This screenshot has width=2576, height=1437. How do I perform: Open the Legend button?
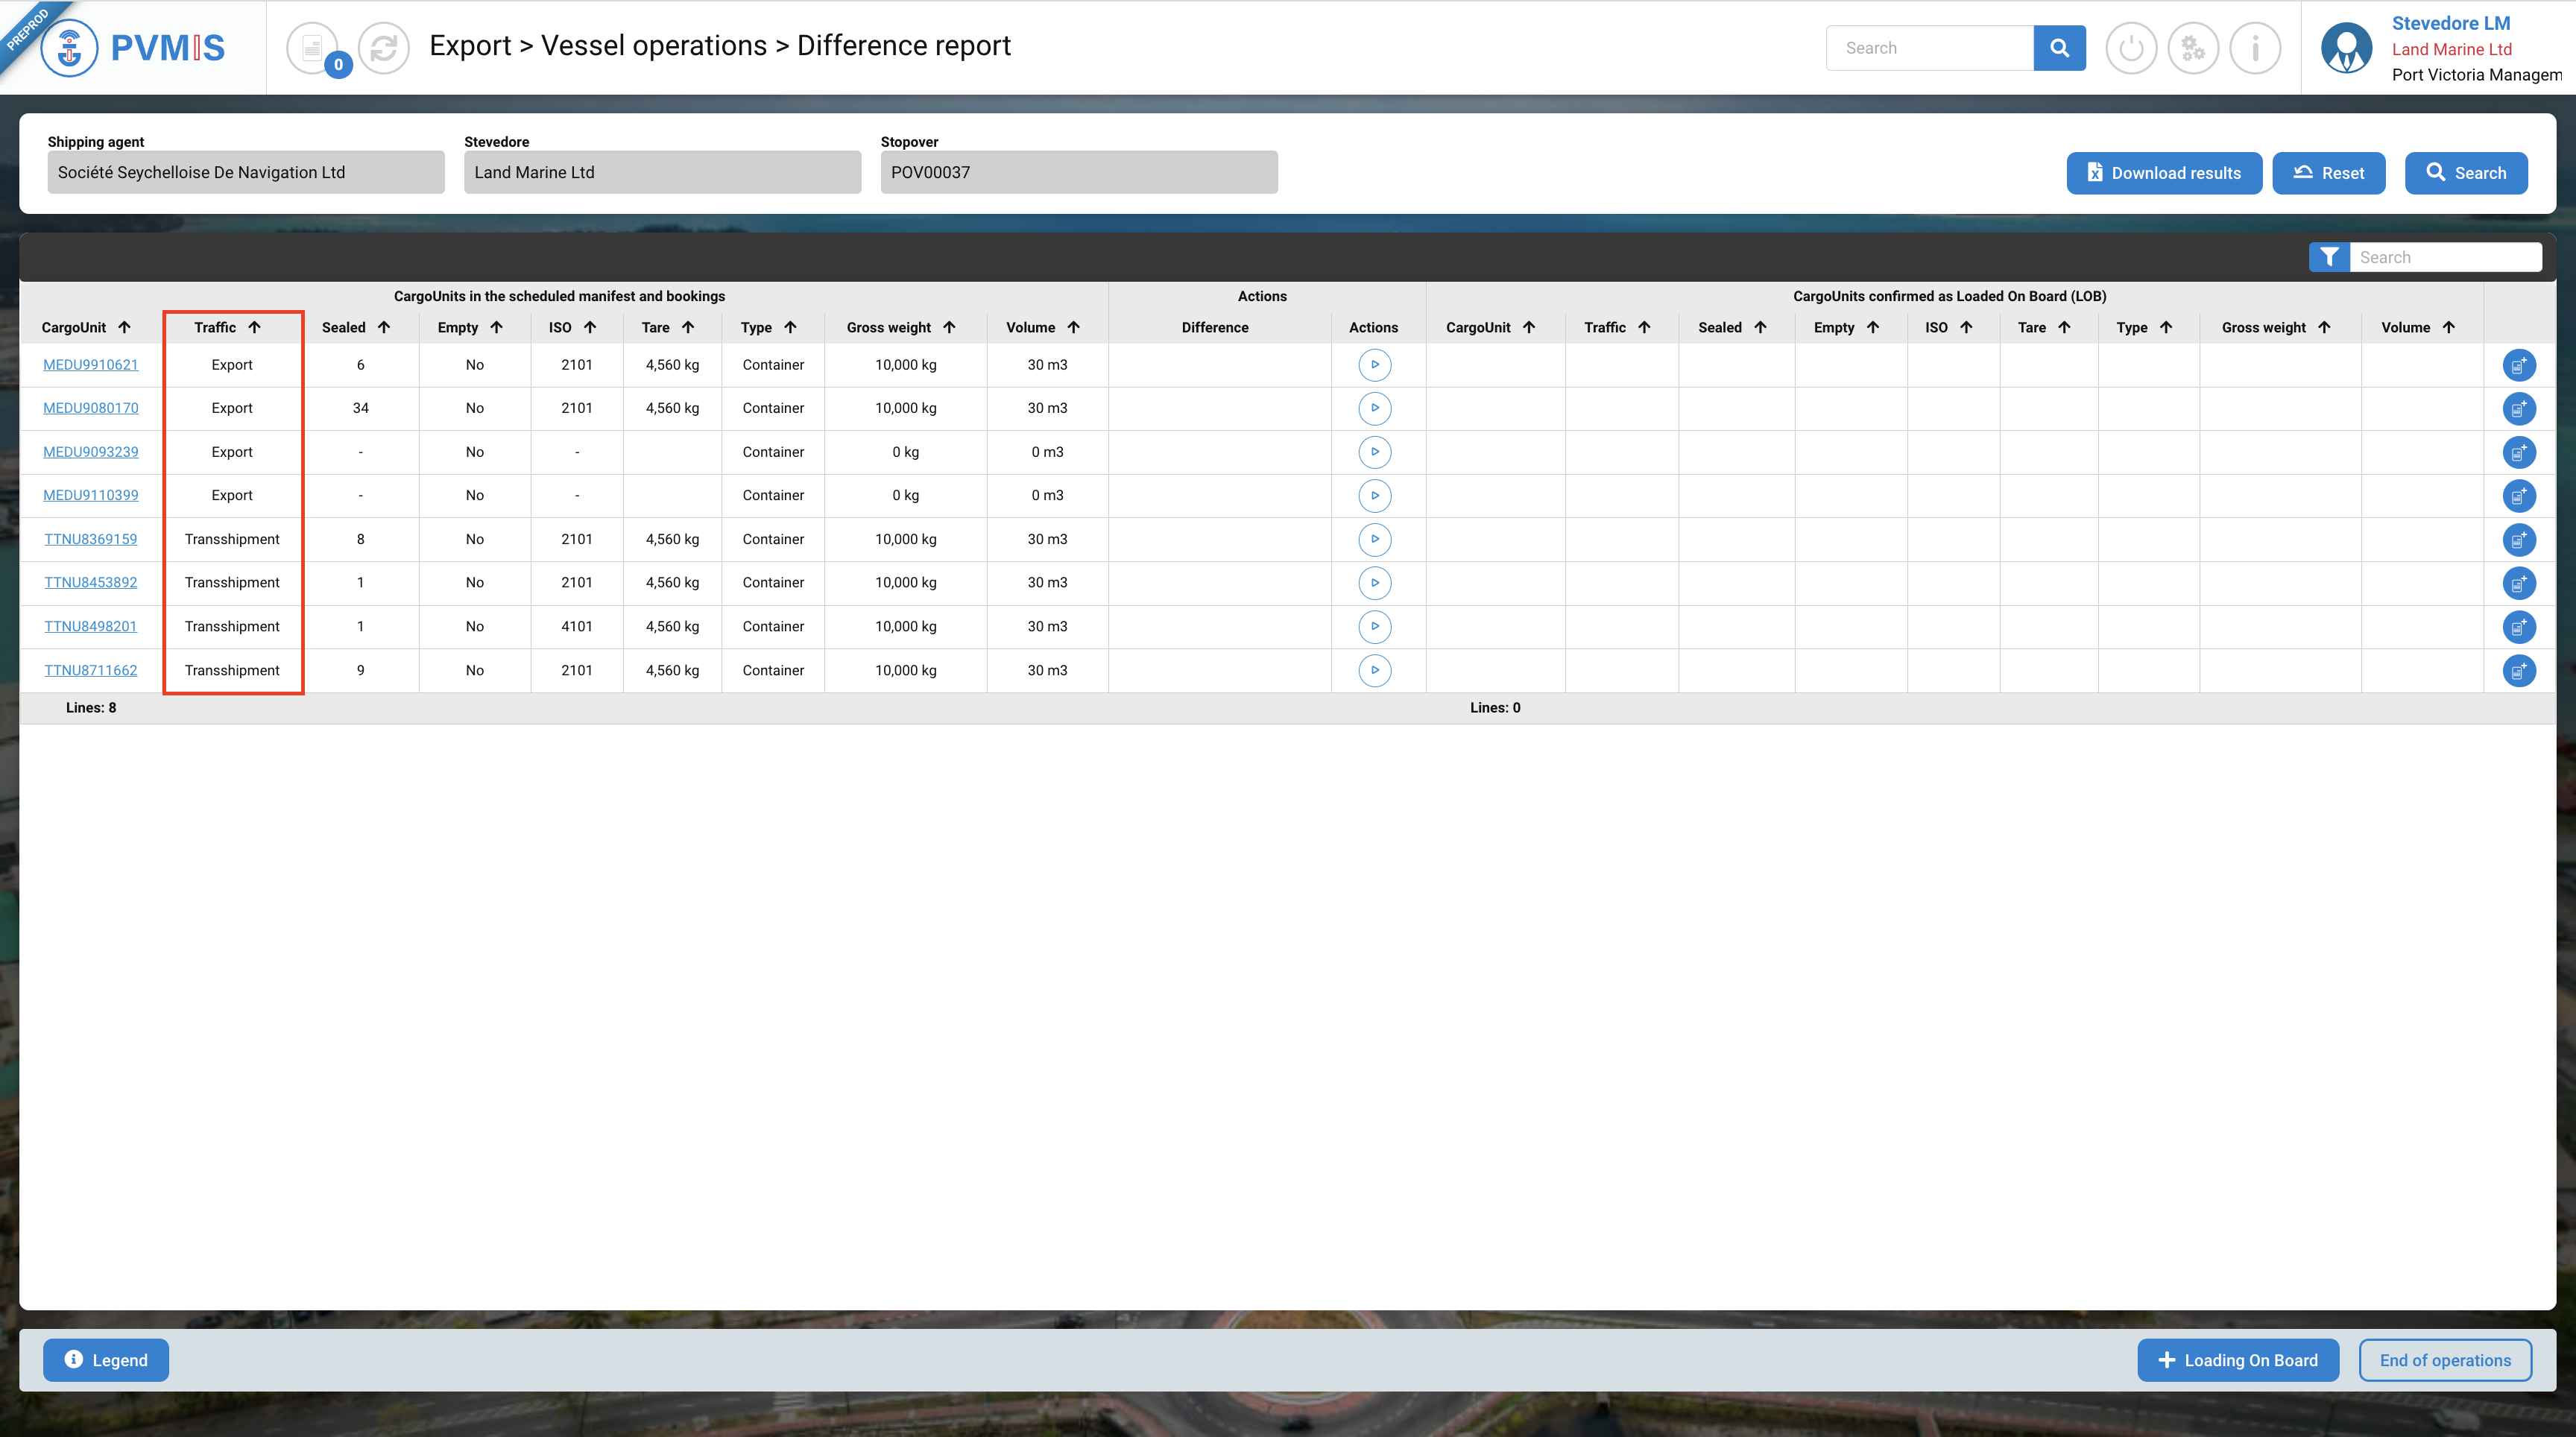coord(106,1360)
